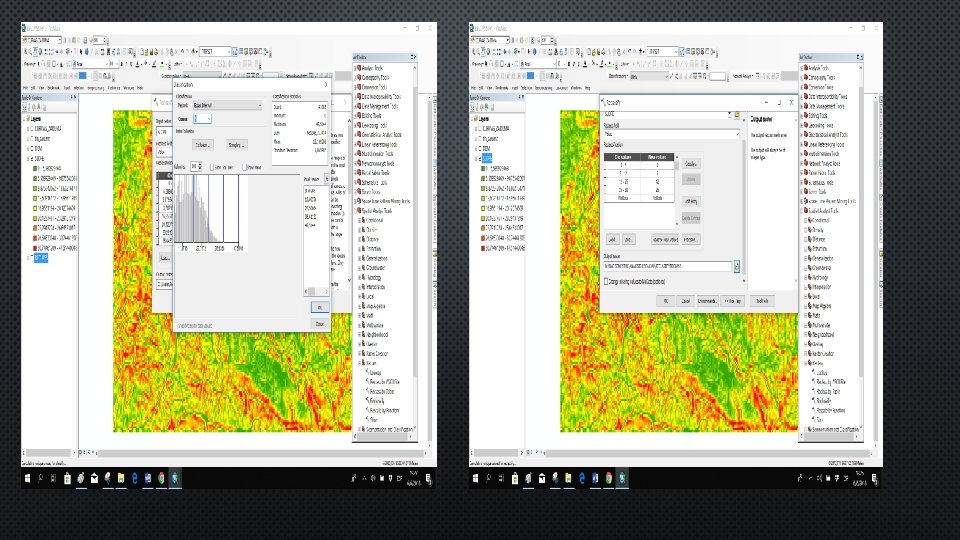
Task: Click the output raster browse folder icon in Reclassify
Action: click(737, 267)
